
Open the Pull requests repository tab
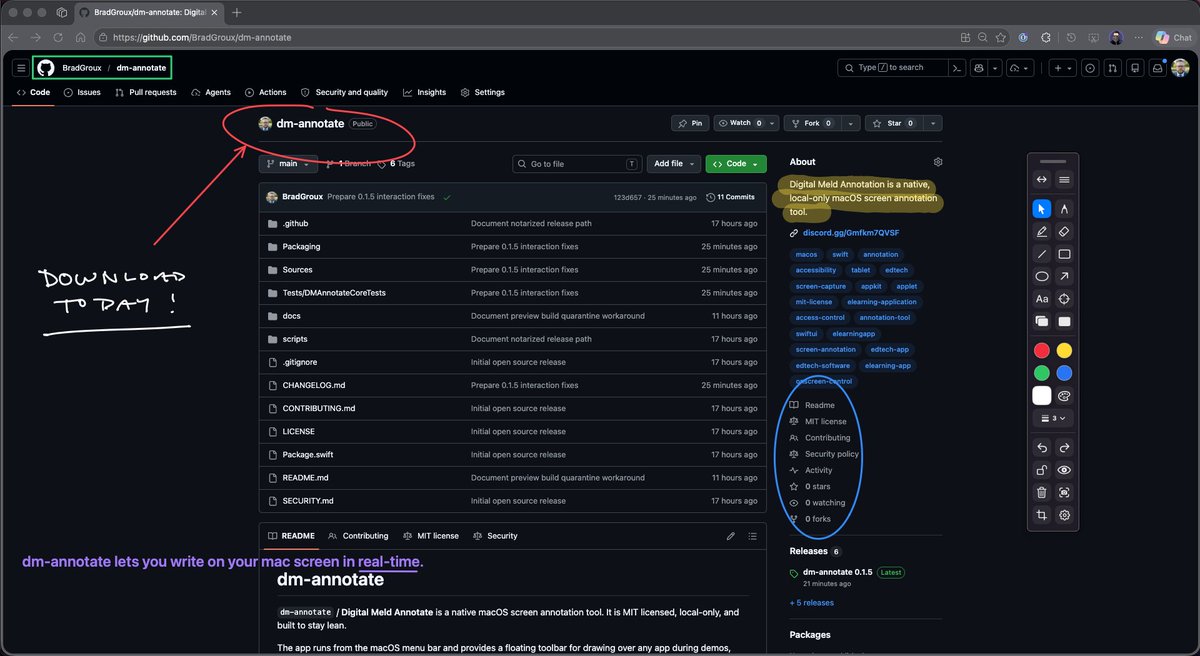[145, 92]
